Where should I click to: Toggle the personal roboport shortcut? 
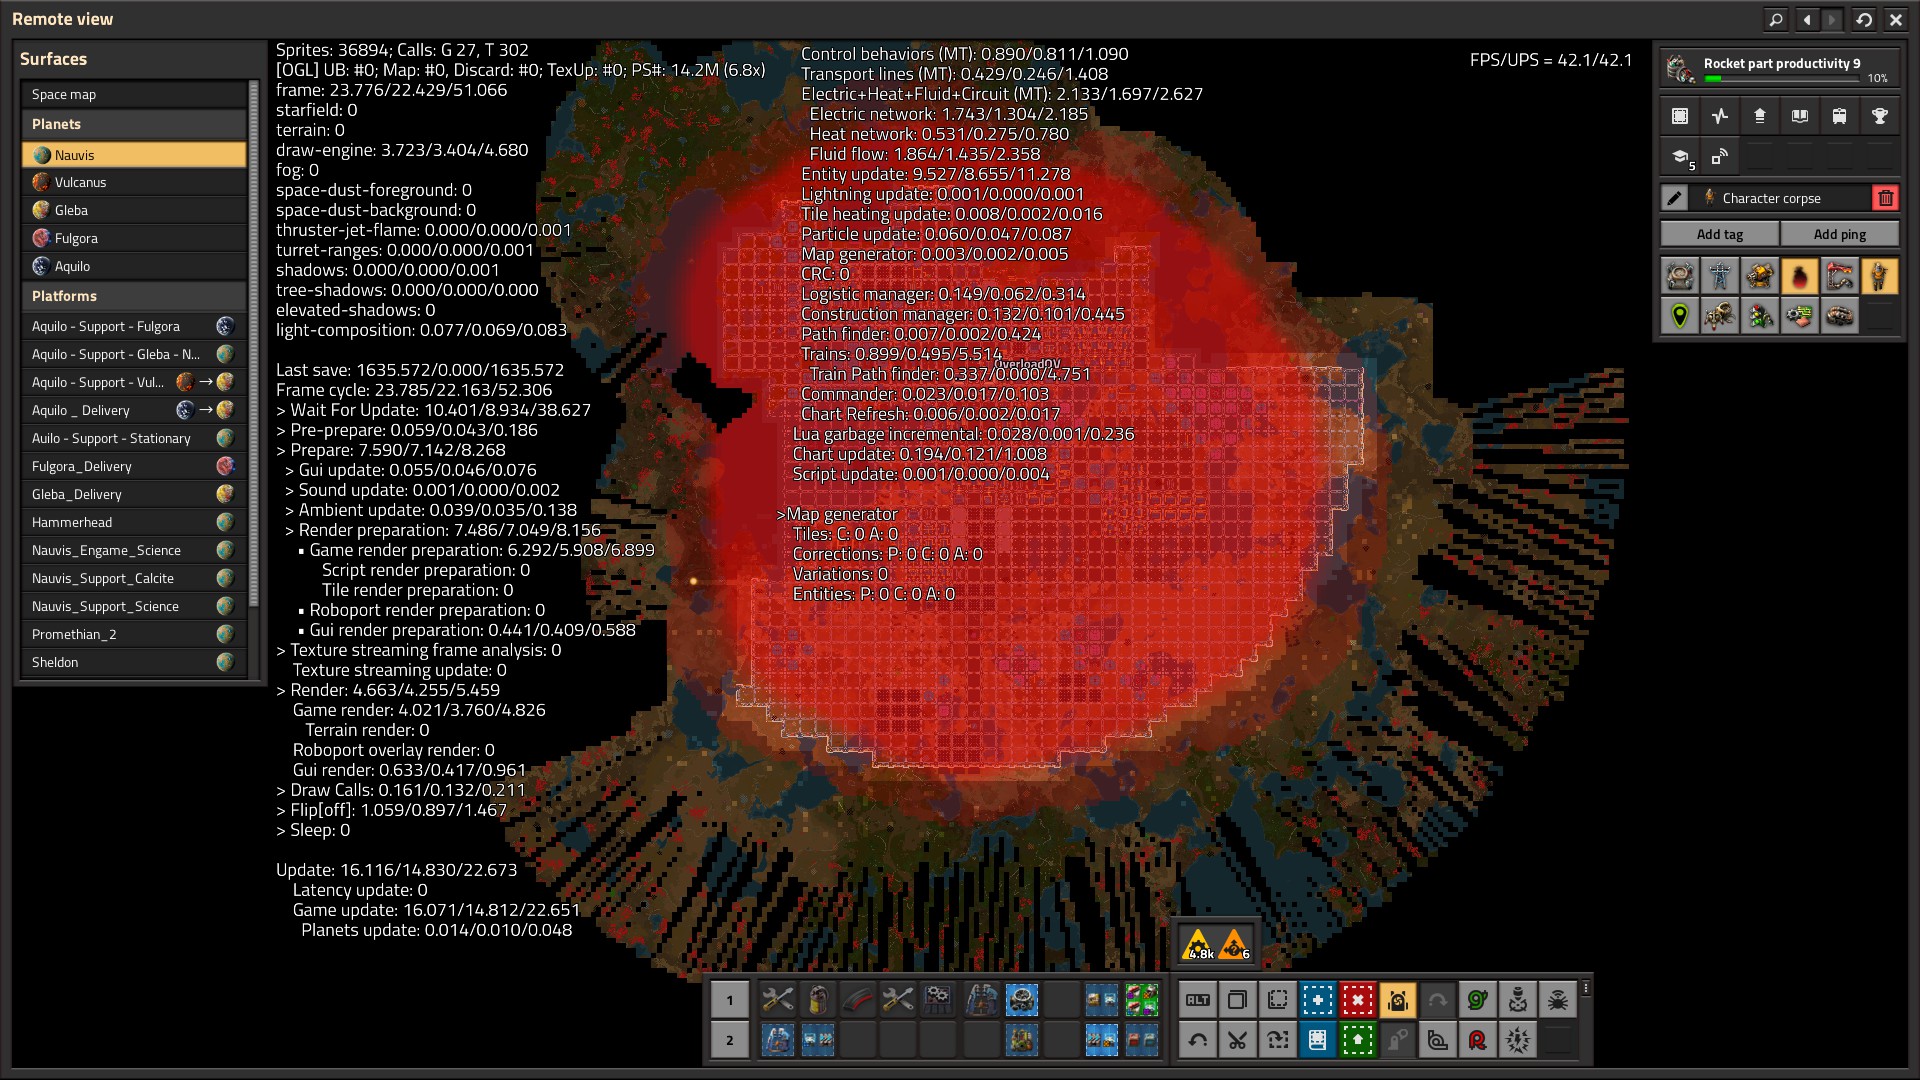pos(1398,1000)
